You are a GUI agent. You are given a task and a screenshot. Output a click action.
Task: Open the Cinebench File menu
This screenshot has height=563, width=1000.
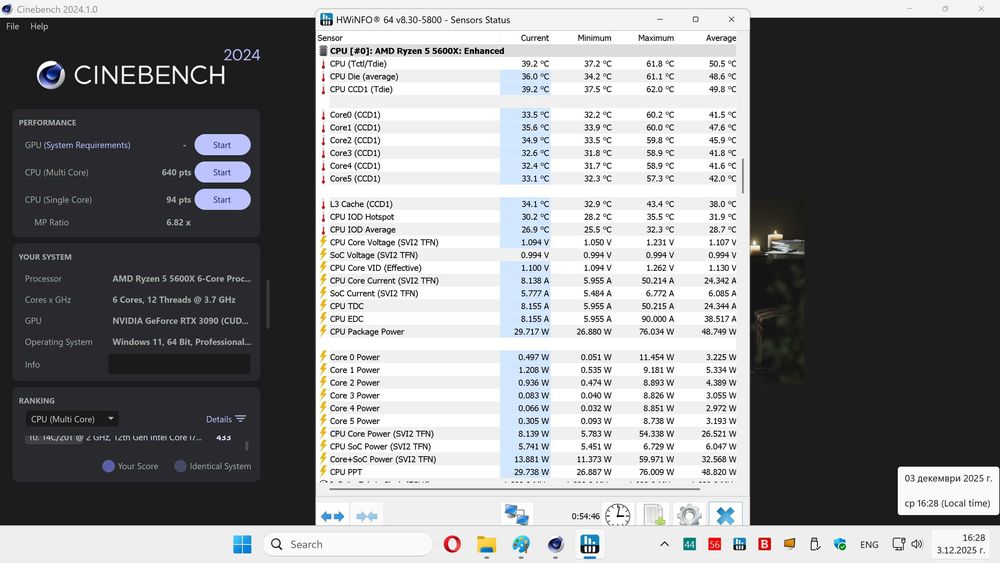13,26
